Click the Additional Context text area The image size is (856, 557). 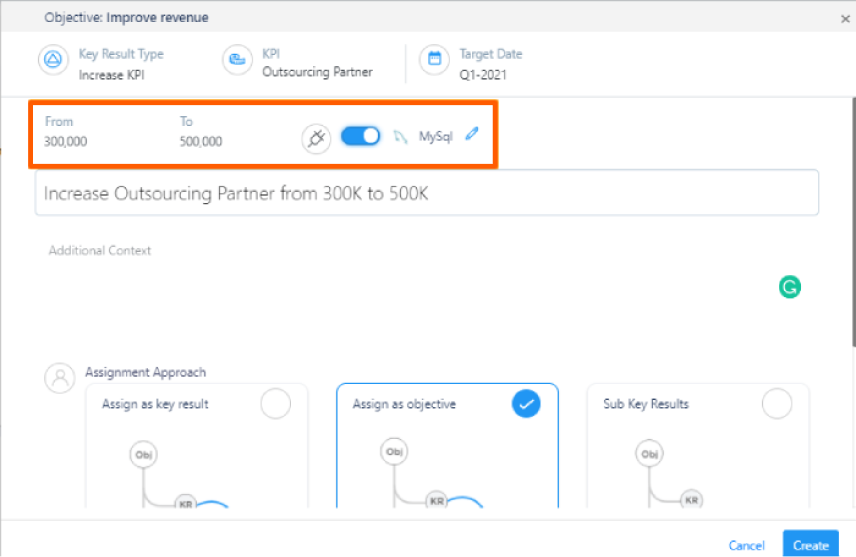tap(427, 287)
